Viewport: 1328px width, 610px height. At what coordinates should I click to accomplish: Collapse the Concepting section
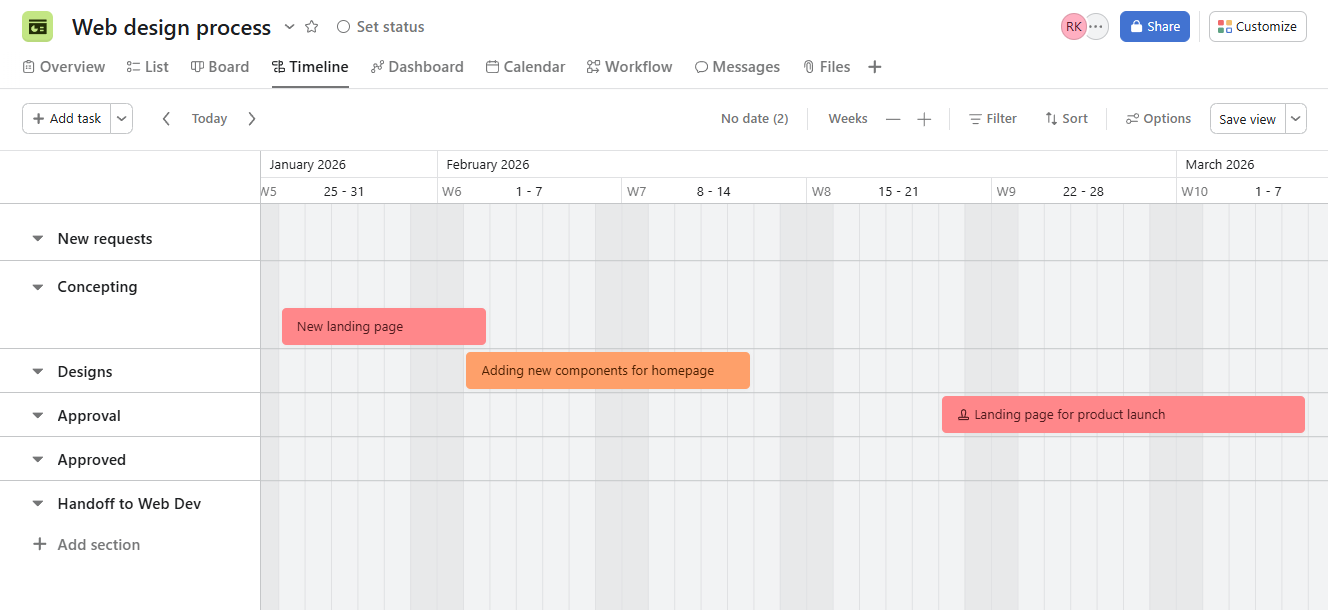(x=37, y=287)
